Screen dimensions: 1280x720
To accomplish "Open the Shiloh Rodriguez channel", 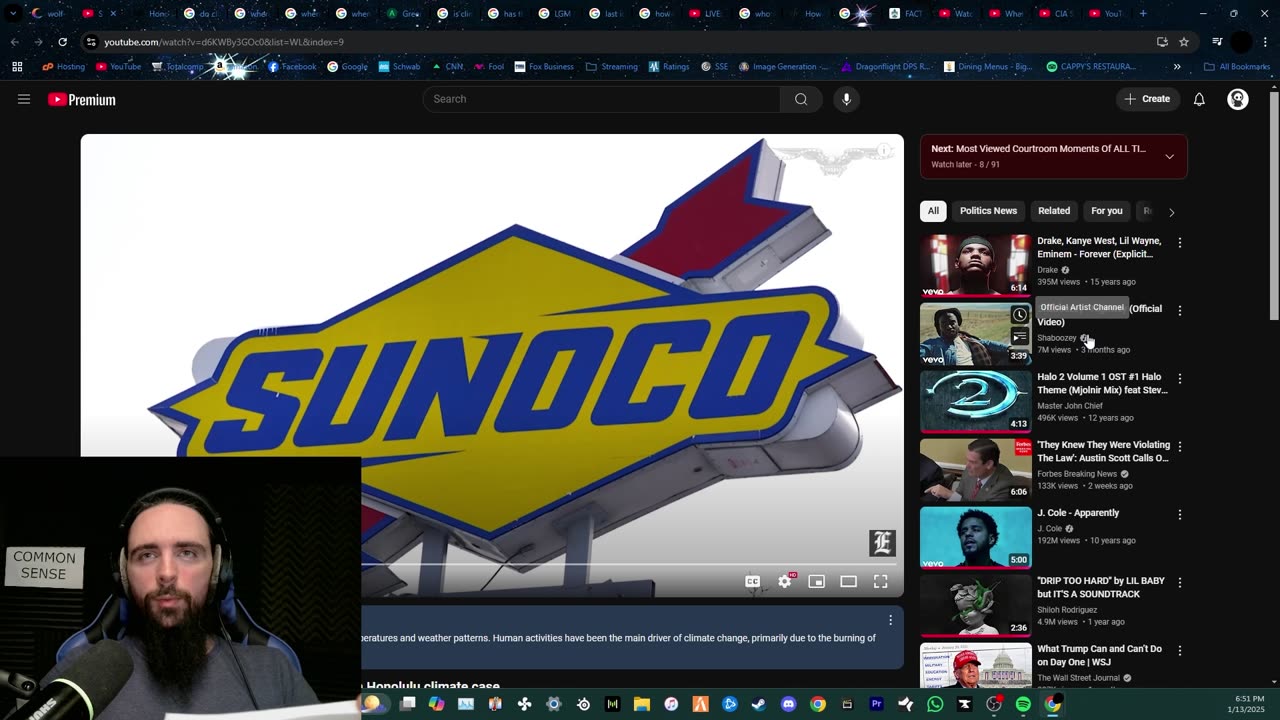I will [x=1067, y=610].
